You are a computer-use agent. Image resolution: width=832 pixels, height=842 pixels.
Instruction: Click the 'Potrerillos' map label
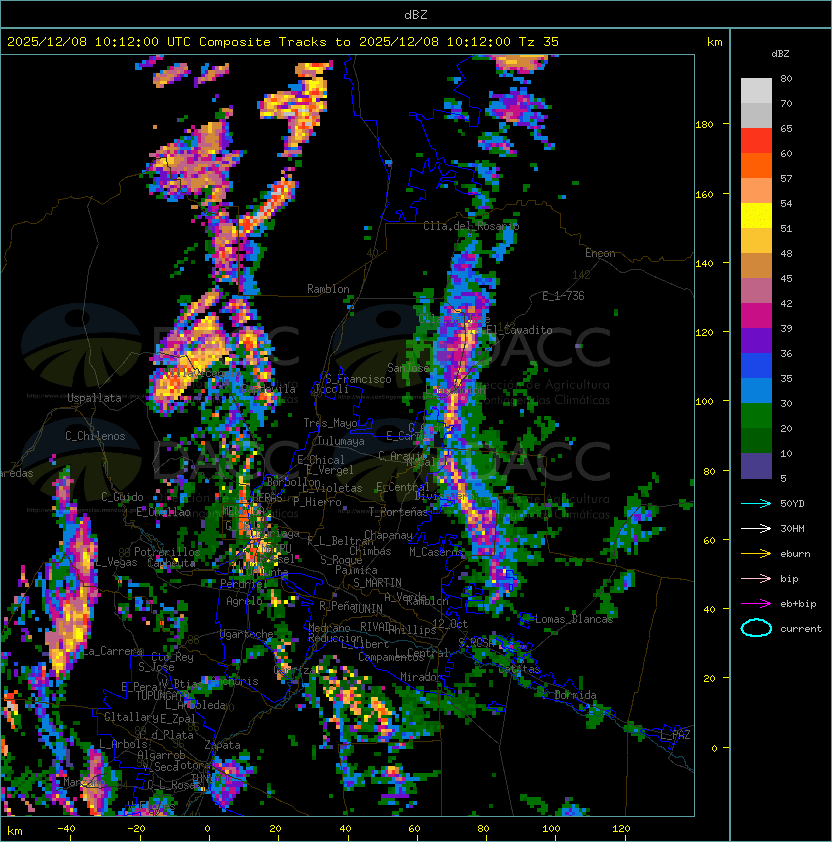tap(167, 552)
